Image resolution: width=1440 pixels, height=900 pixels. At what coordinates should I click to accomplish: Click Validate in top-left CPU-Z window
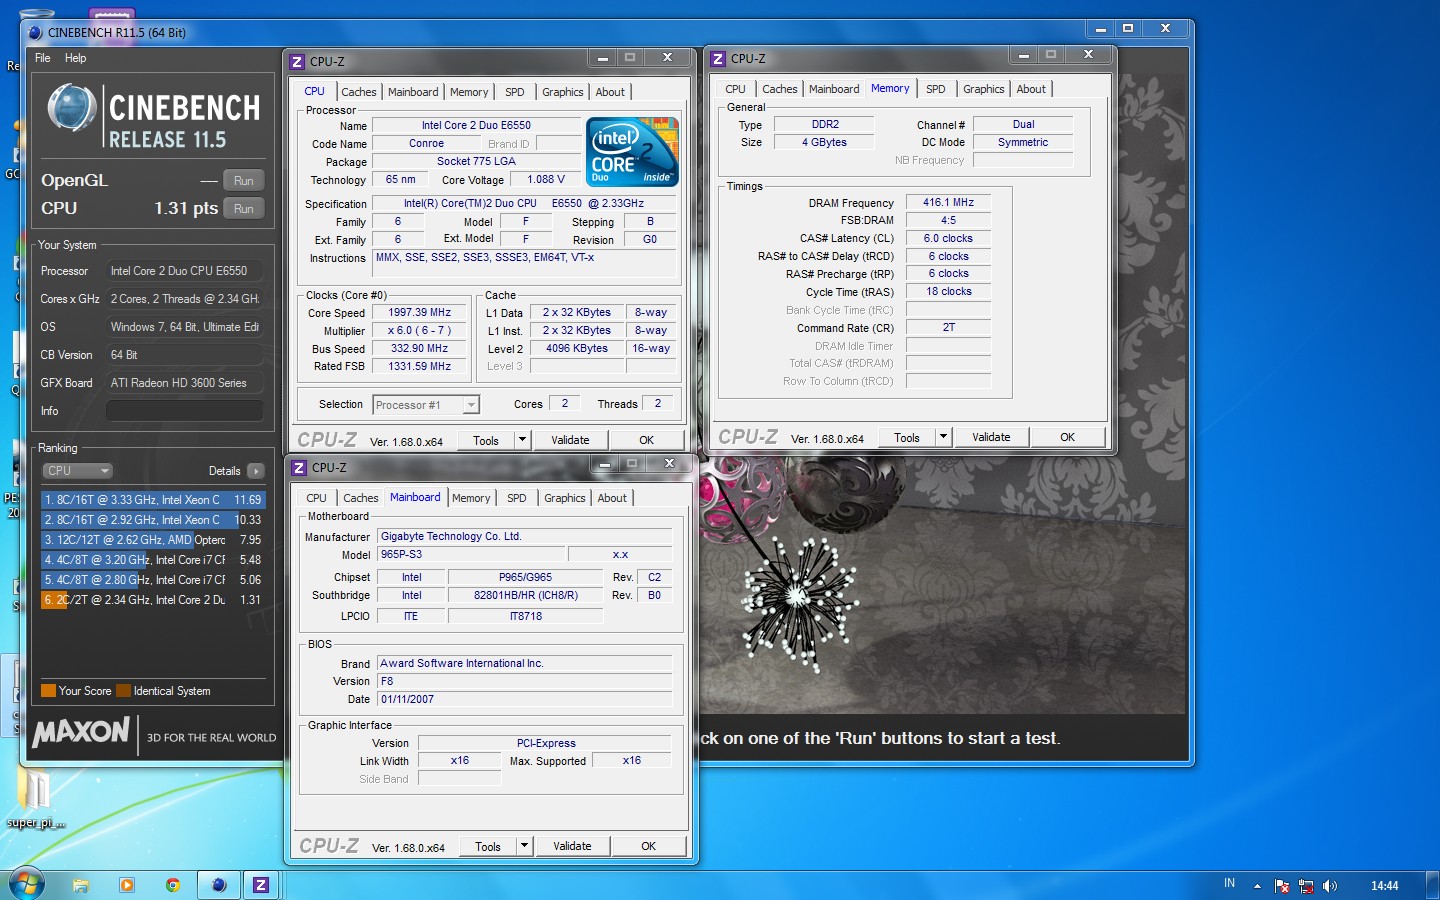click(571, 440)
